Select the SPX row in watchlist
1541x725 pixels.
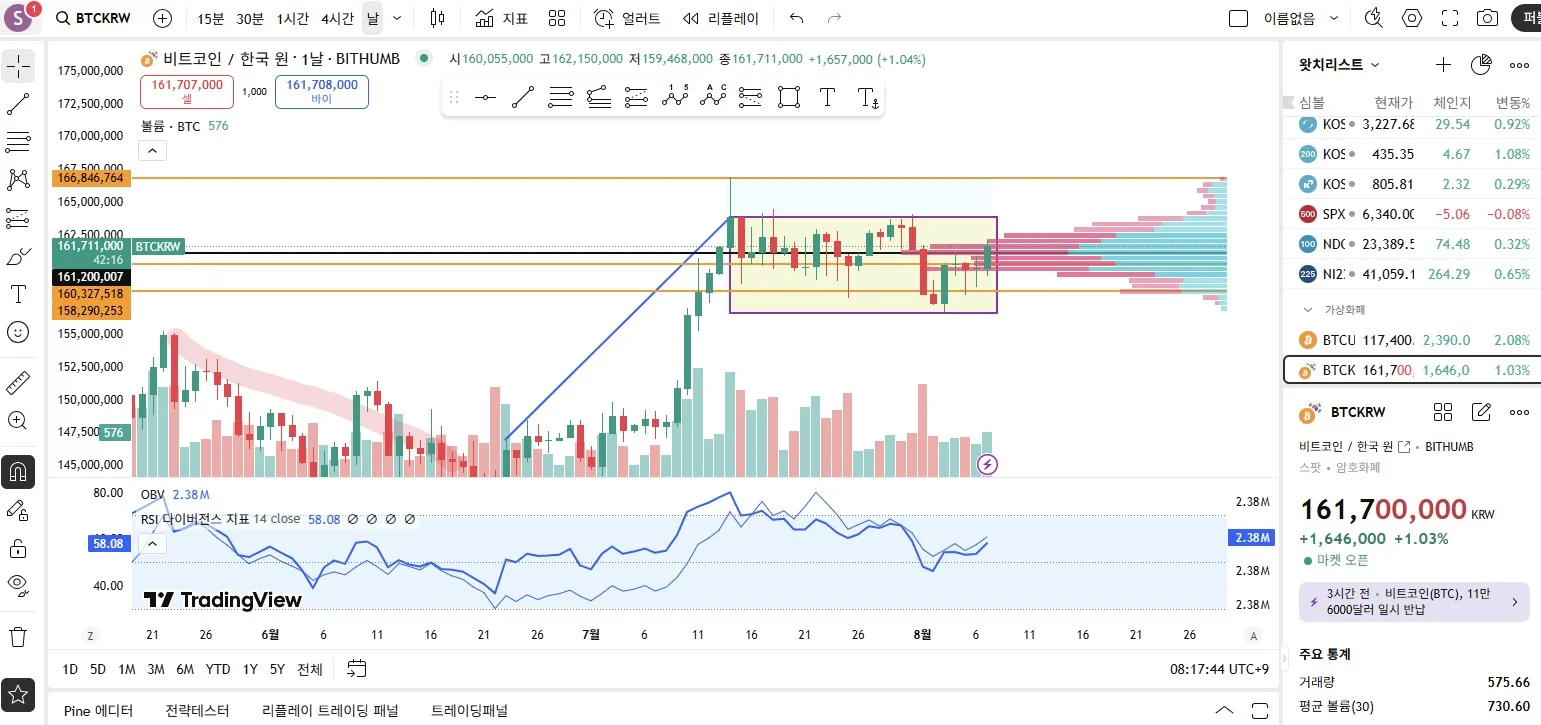point(1412,214)
